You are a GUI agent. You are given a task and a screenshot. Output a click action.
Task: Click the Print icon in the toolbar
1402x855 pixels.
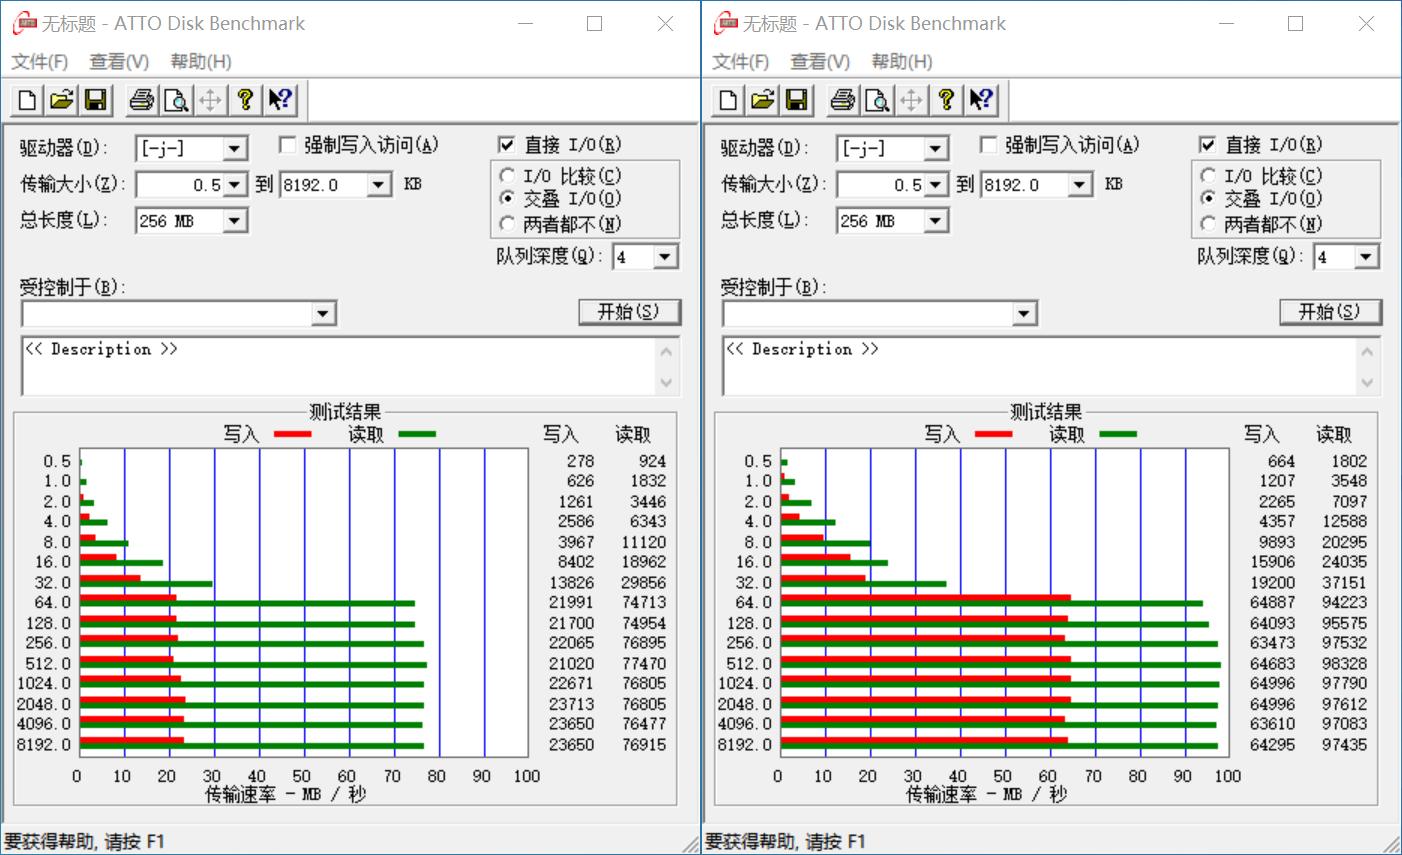click(141, 99)
